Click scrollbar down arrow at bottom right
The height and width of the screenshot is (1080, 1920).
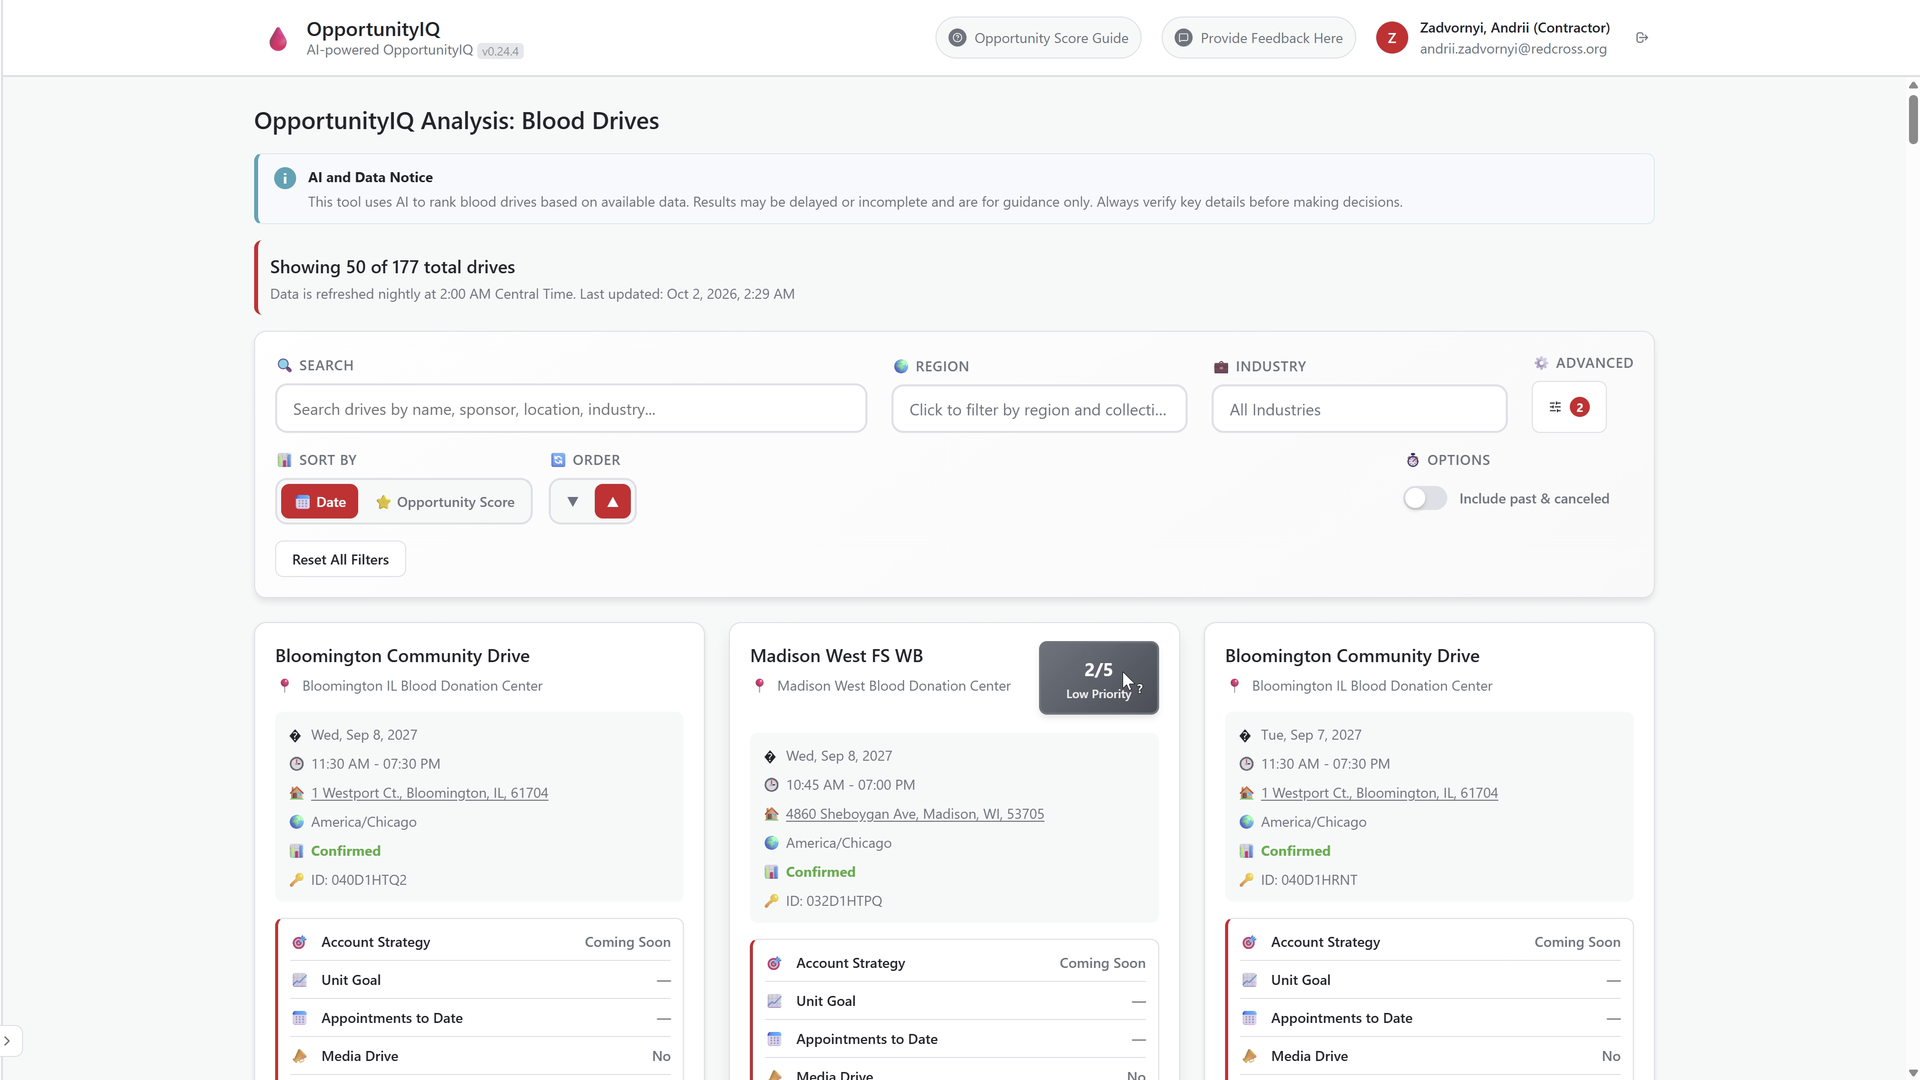pos(1913,1073)
